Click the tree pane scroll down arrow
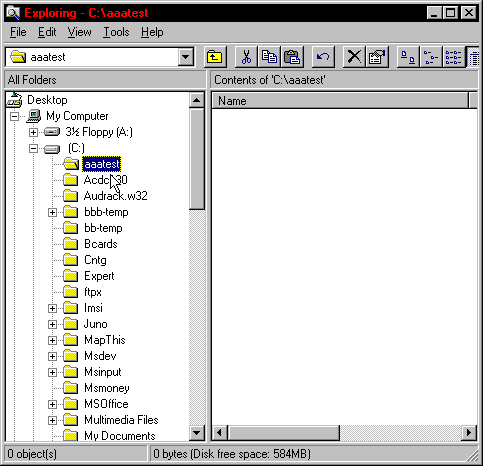 pos(197,433)
